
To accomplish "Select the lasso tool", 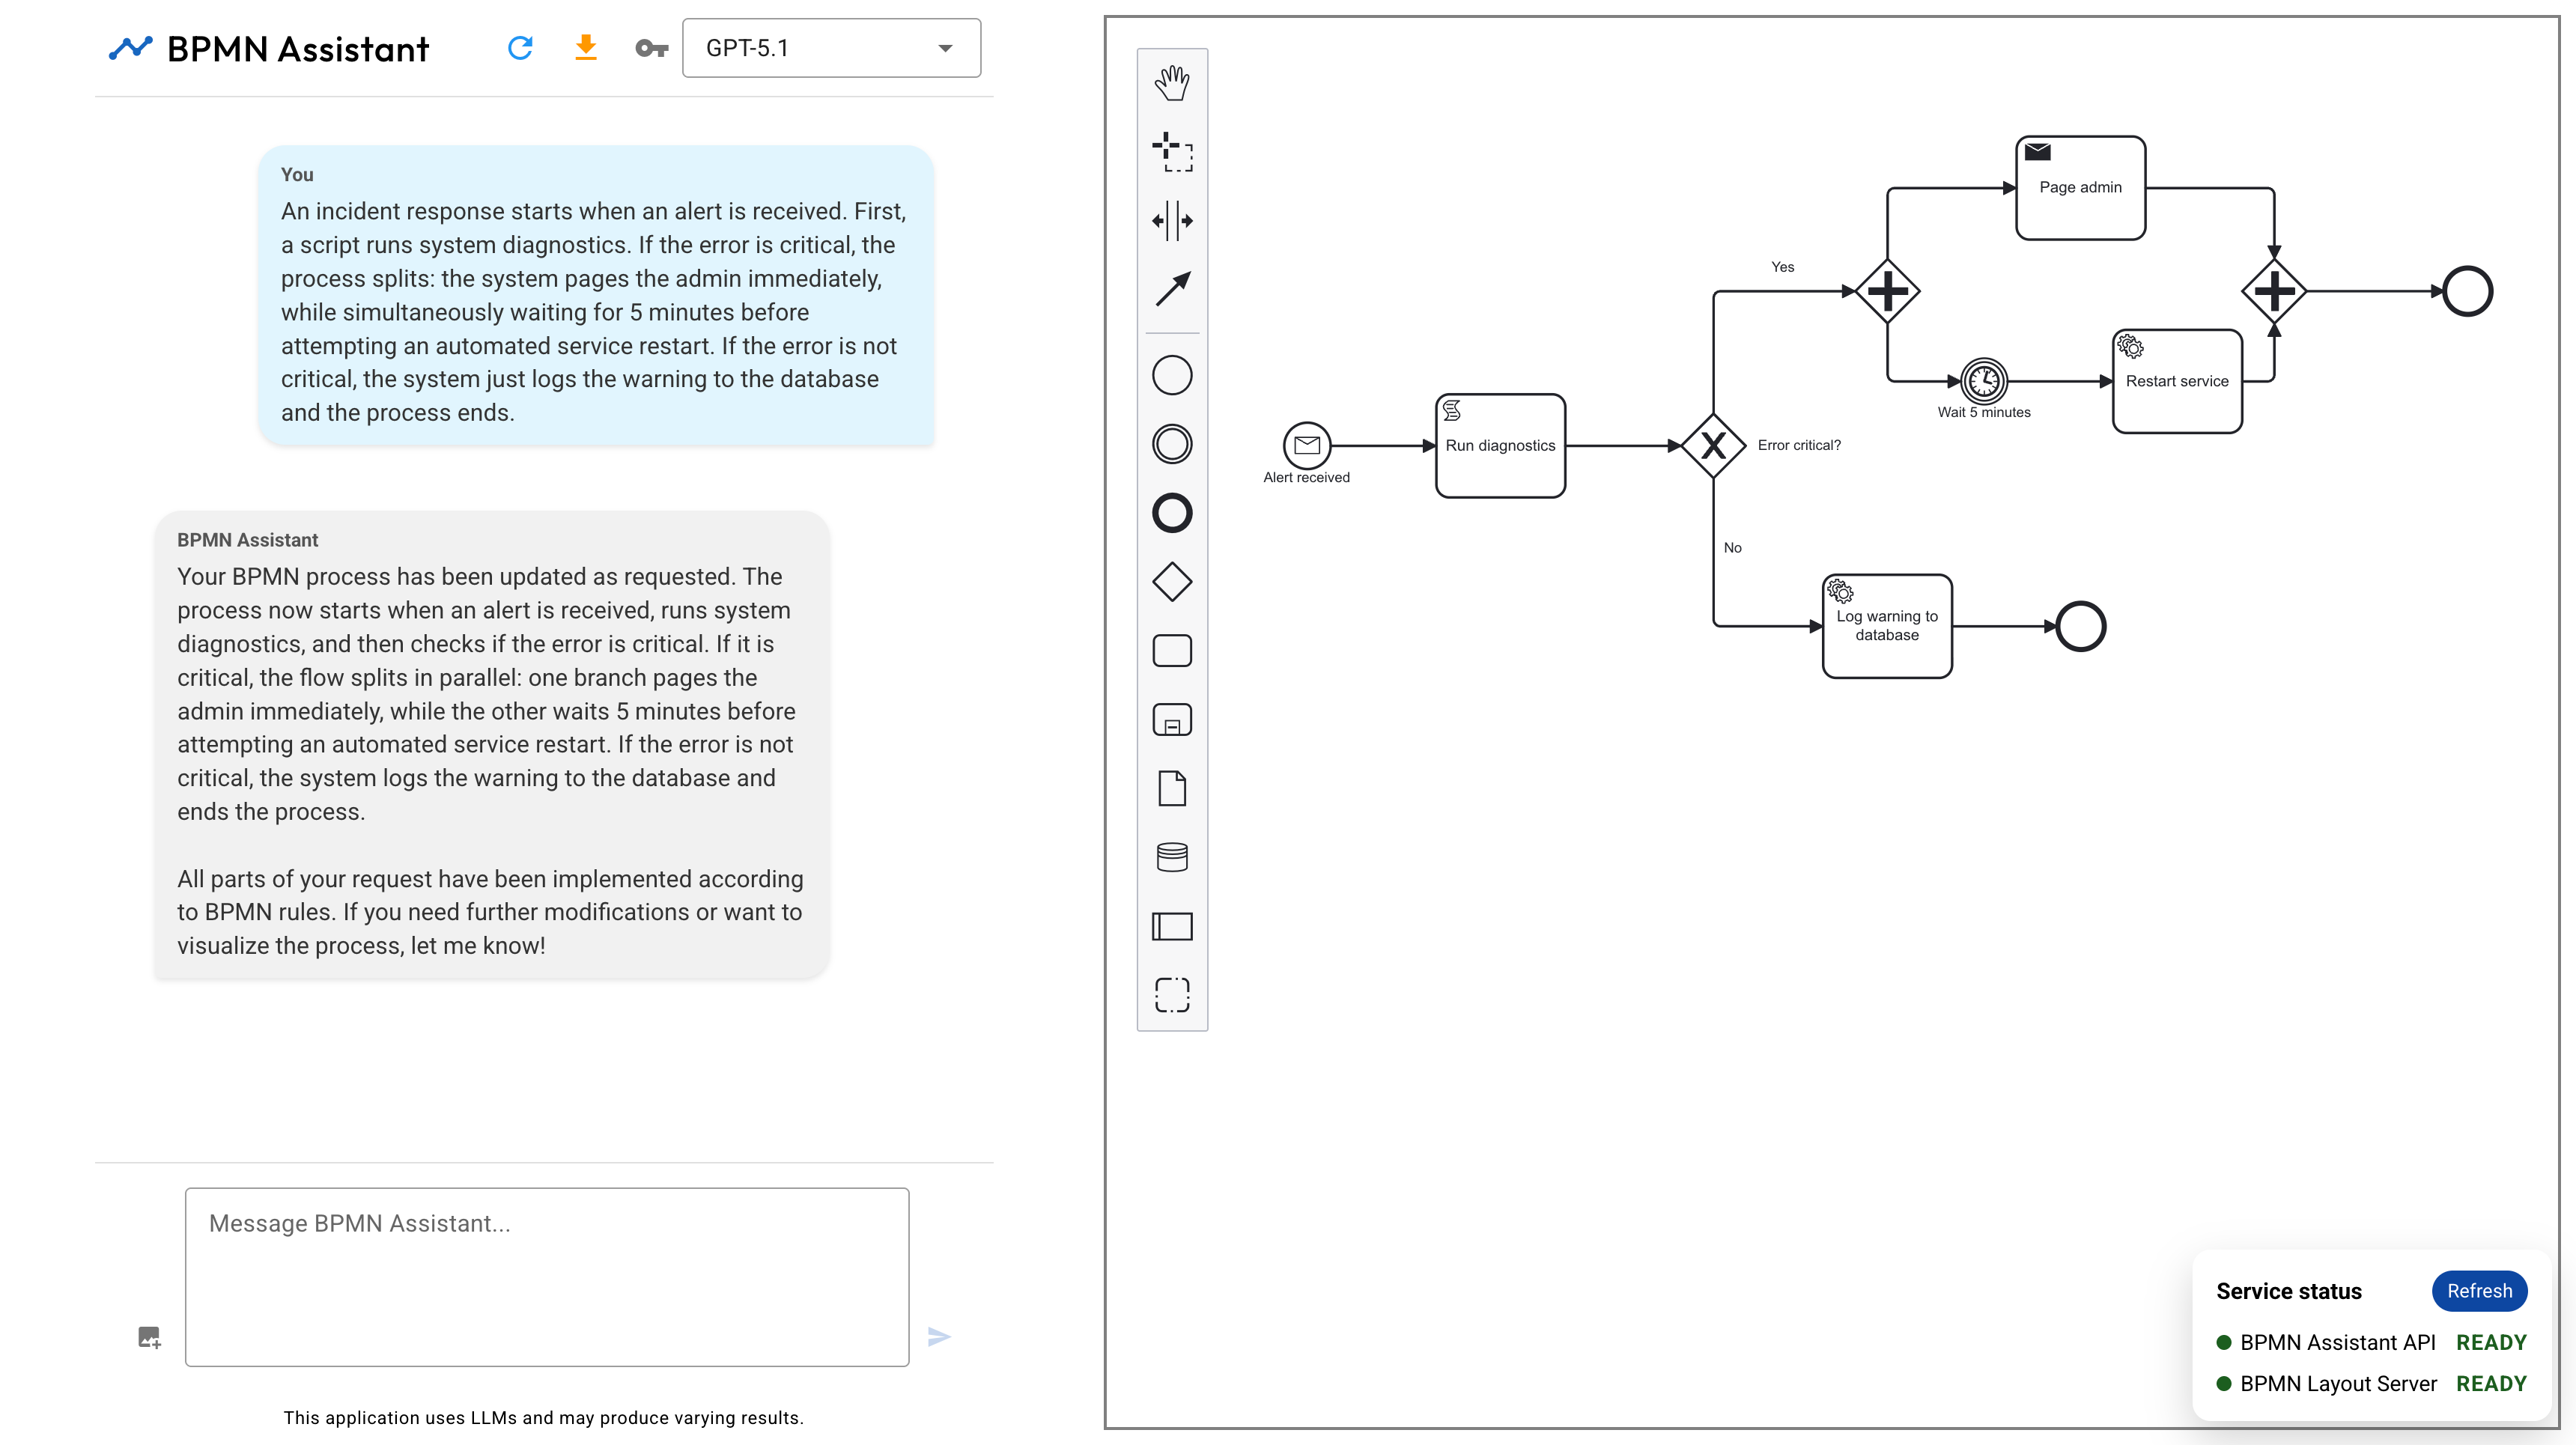I will pos(1172,152).
